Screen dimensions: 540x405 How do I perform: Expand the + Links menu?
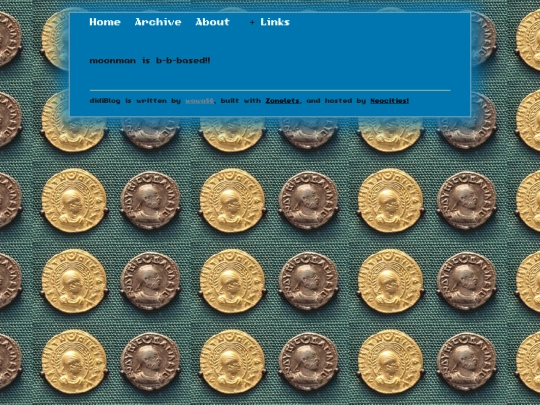(x=270, y=22)
